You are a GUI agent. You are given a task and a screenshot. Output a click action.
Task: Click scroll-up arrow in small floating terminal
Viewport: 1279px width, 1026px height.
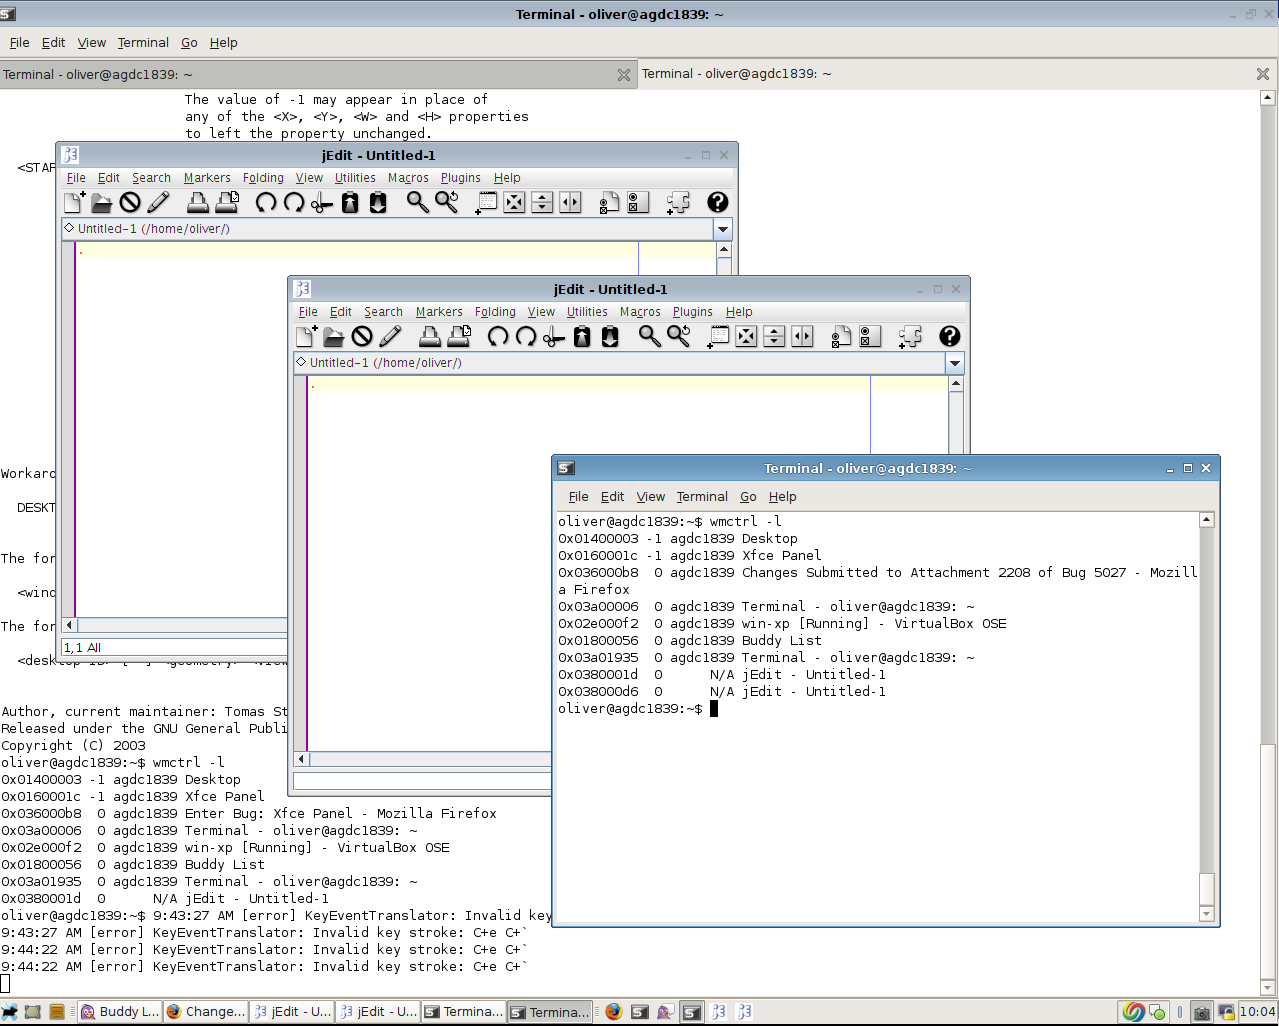1207,520
